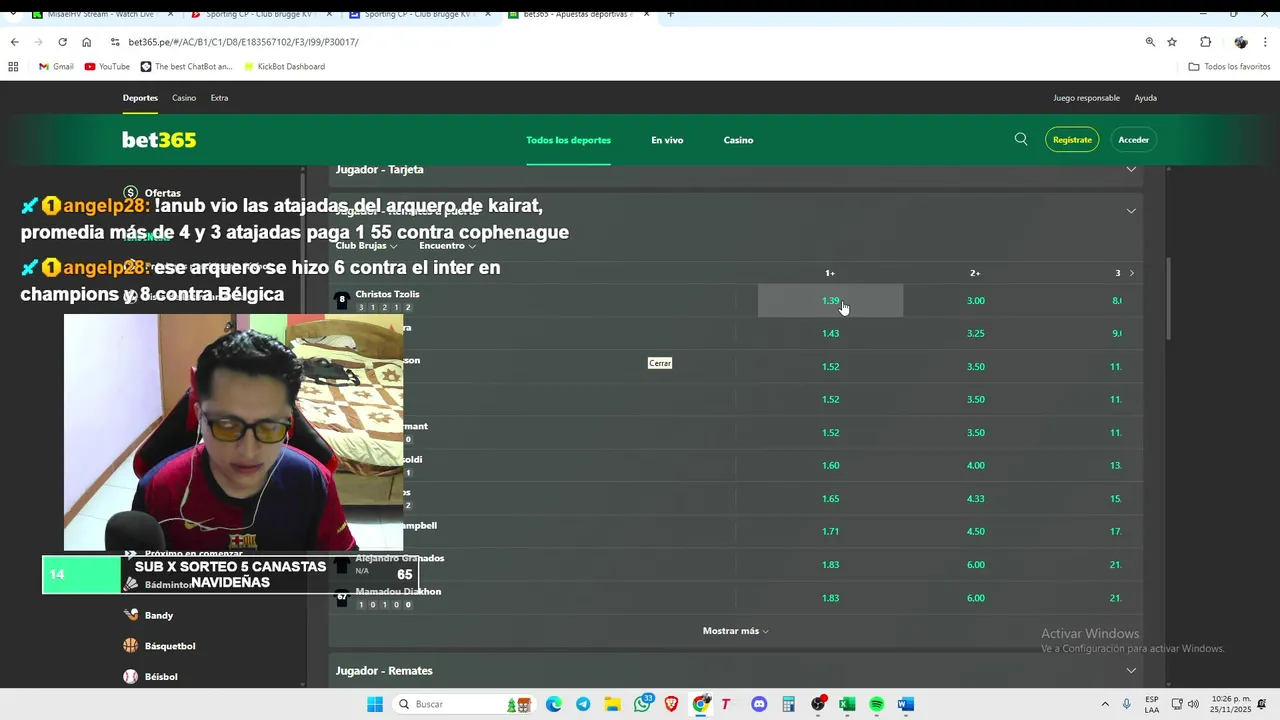Open the Gmail bookmark
The width and height of the screenshot is (1280, 720).
(x=56, y=67)
